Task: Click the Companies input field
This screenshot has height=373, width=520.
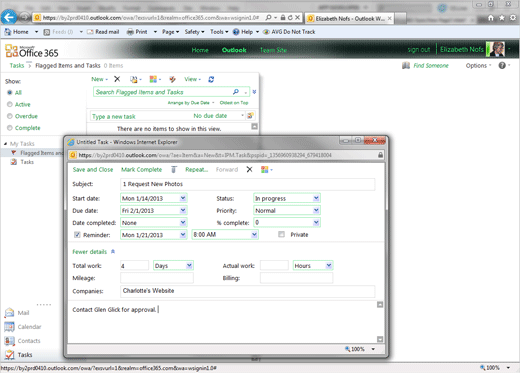Action: coord(247,291)
